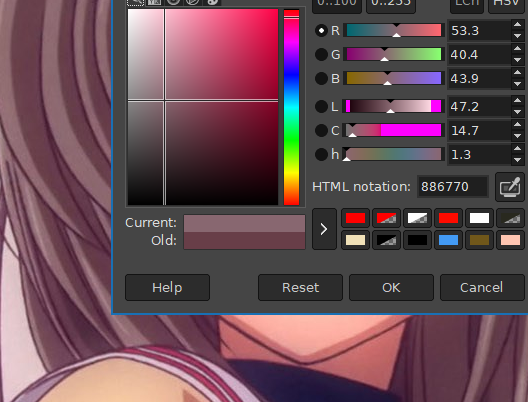Confirm the color with OK
The width and height of the screenshot is (528, 402).
(391, 288)
